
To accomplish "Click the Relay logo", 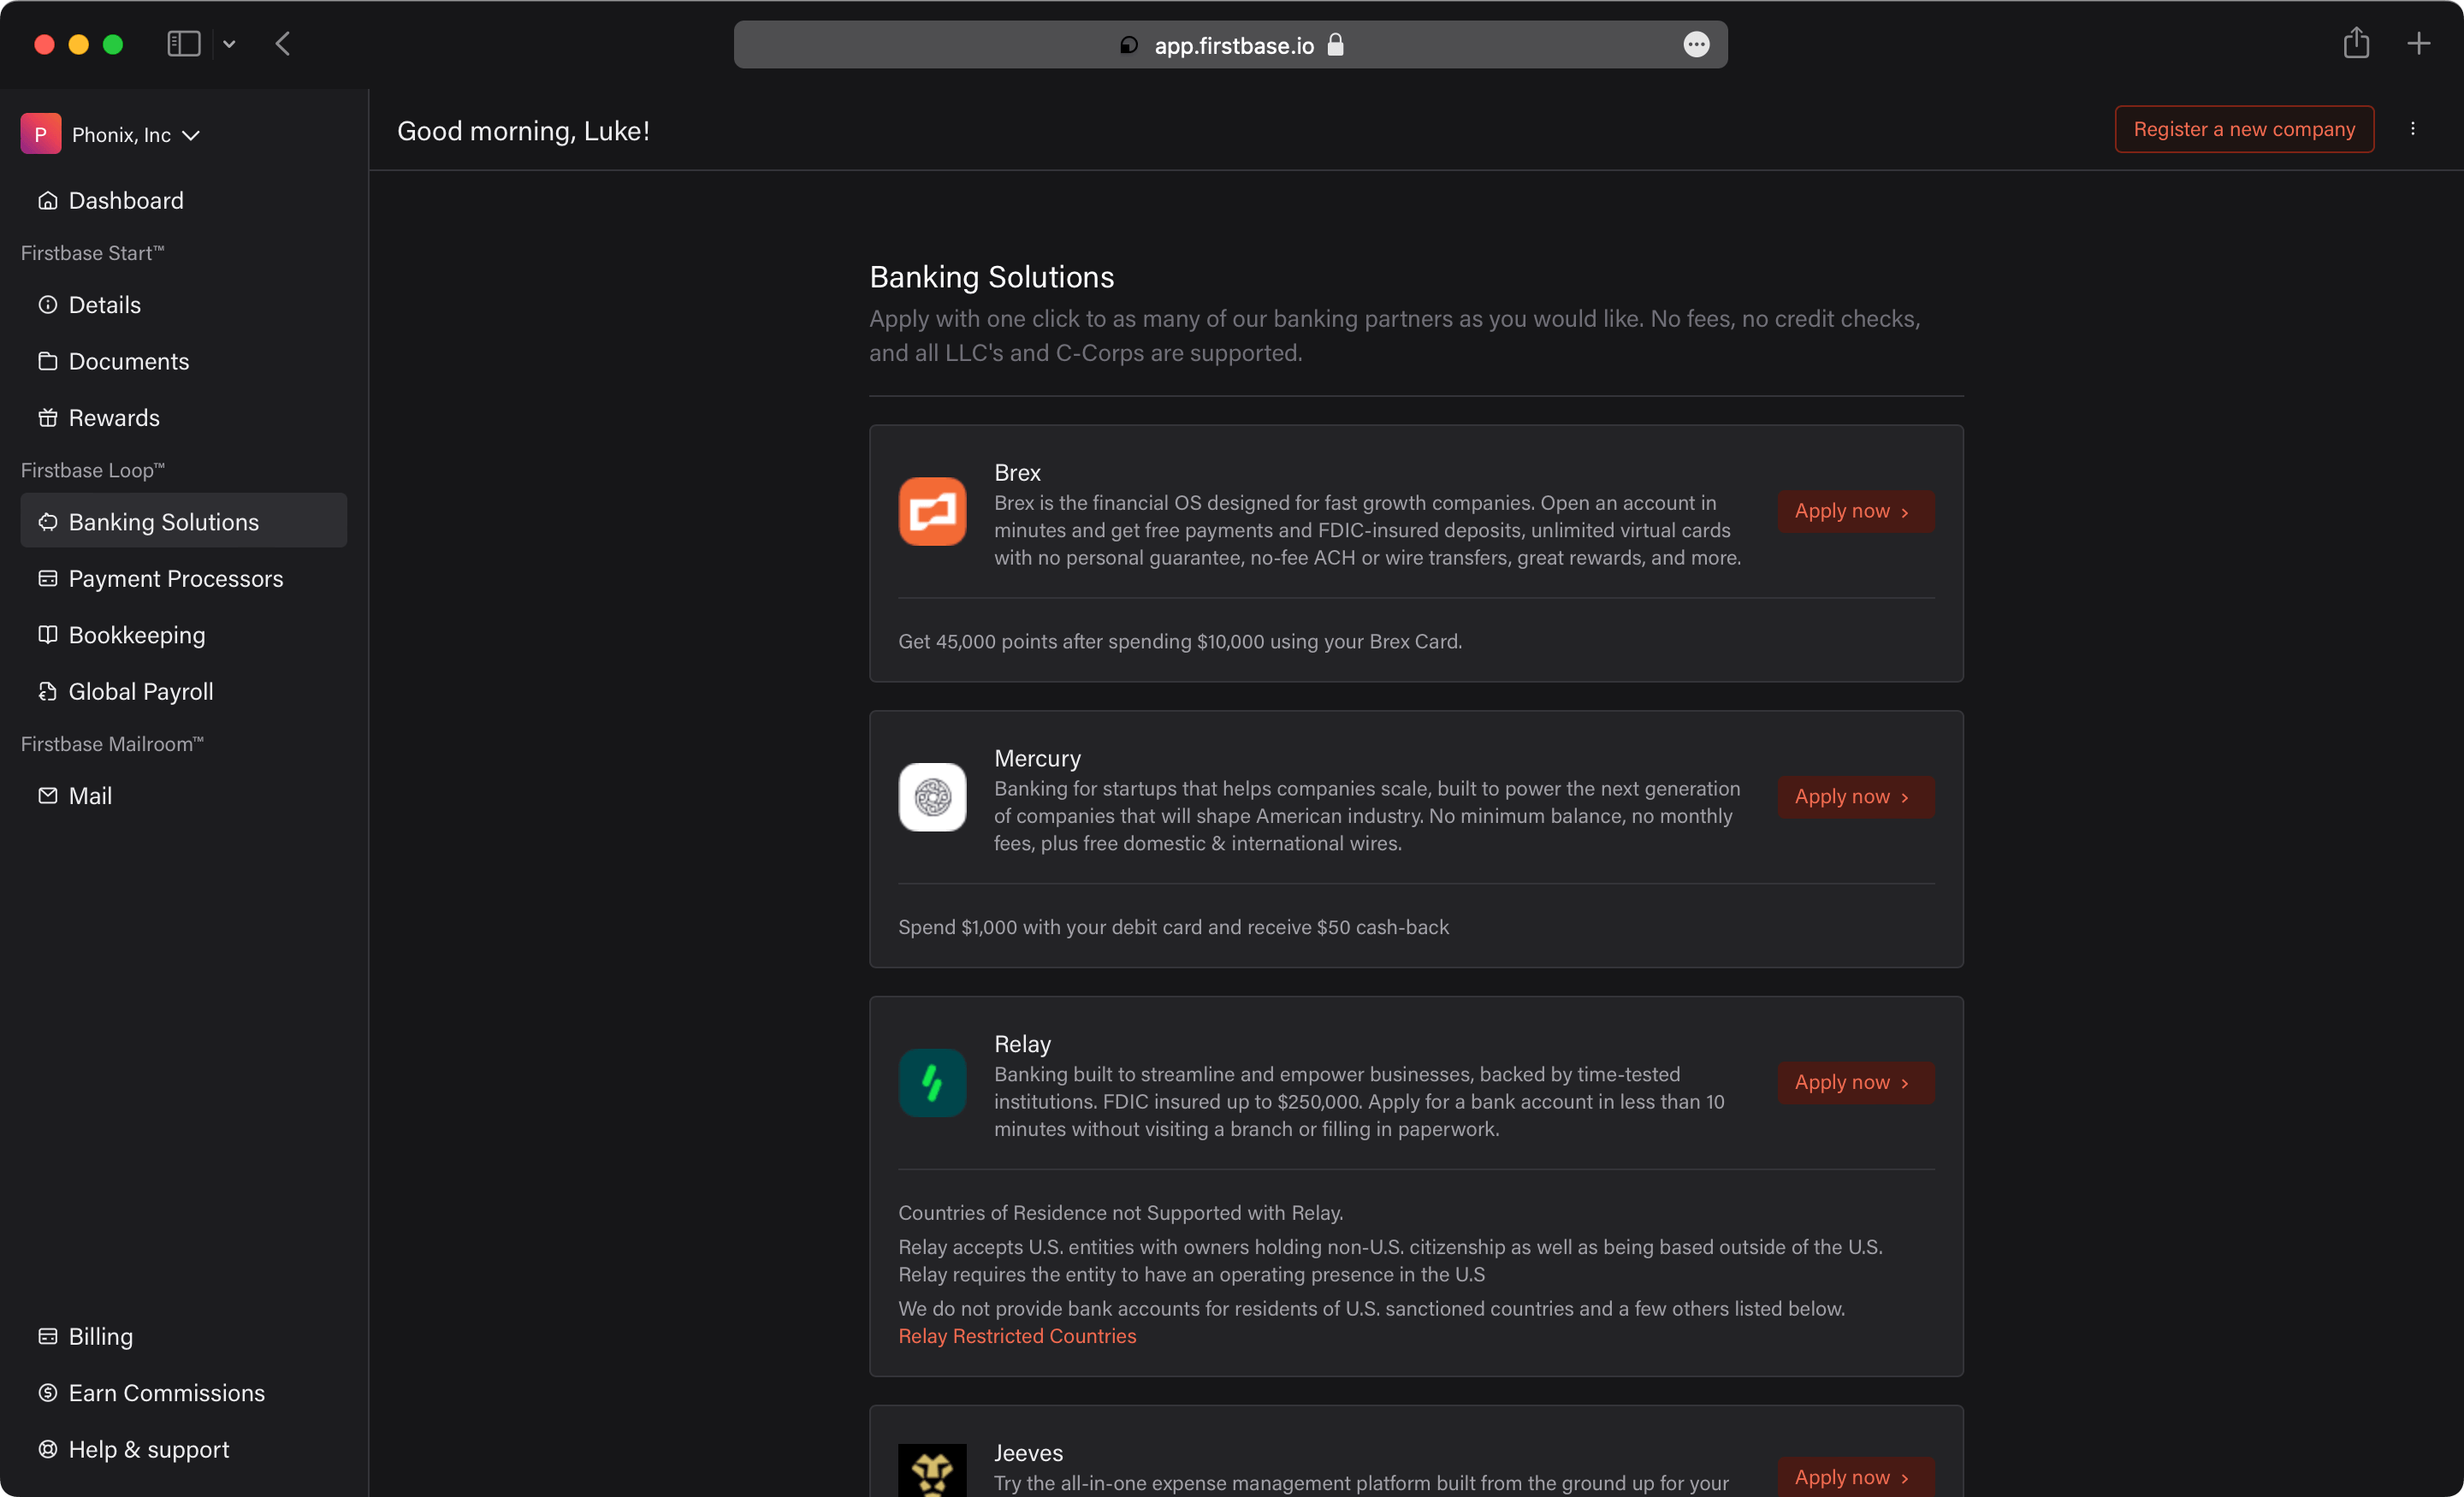I will 932,1082.
